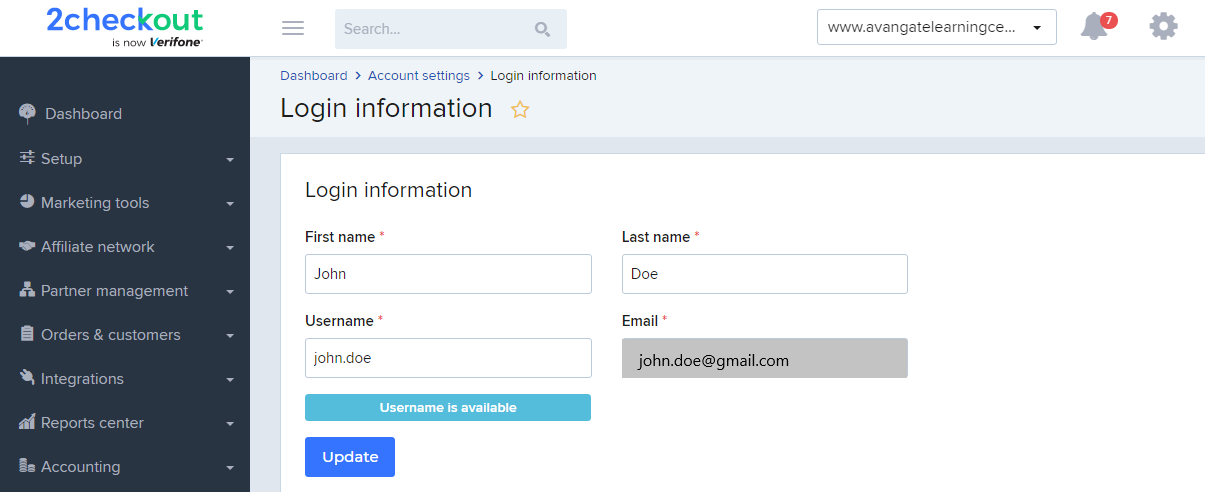The width and height of the screenshot is (1205, 492).
Task: Go to Dashboard breadcrumb link
Action: coord(314,76)
